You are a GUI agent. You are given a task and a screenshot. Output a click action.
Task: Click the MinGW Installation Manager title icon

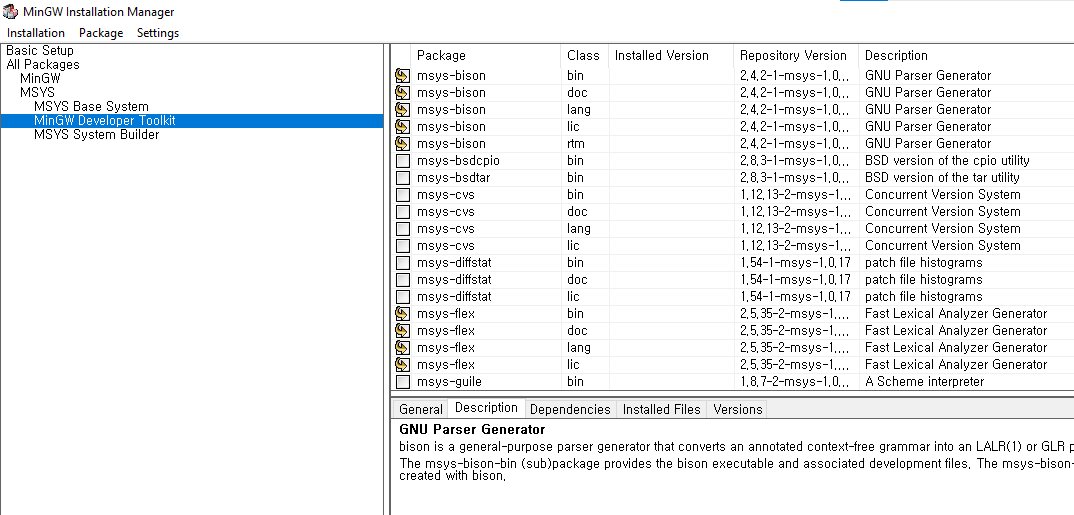click(x=11, y=12)
